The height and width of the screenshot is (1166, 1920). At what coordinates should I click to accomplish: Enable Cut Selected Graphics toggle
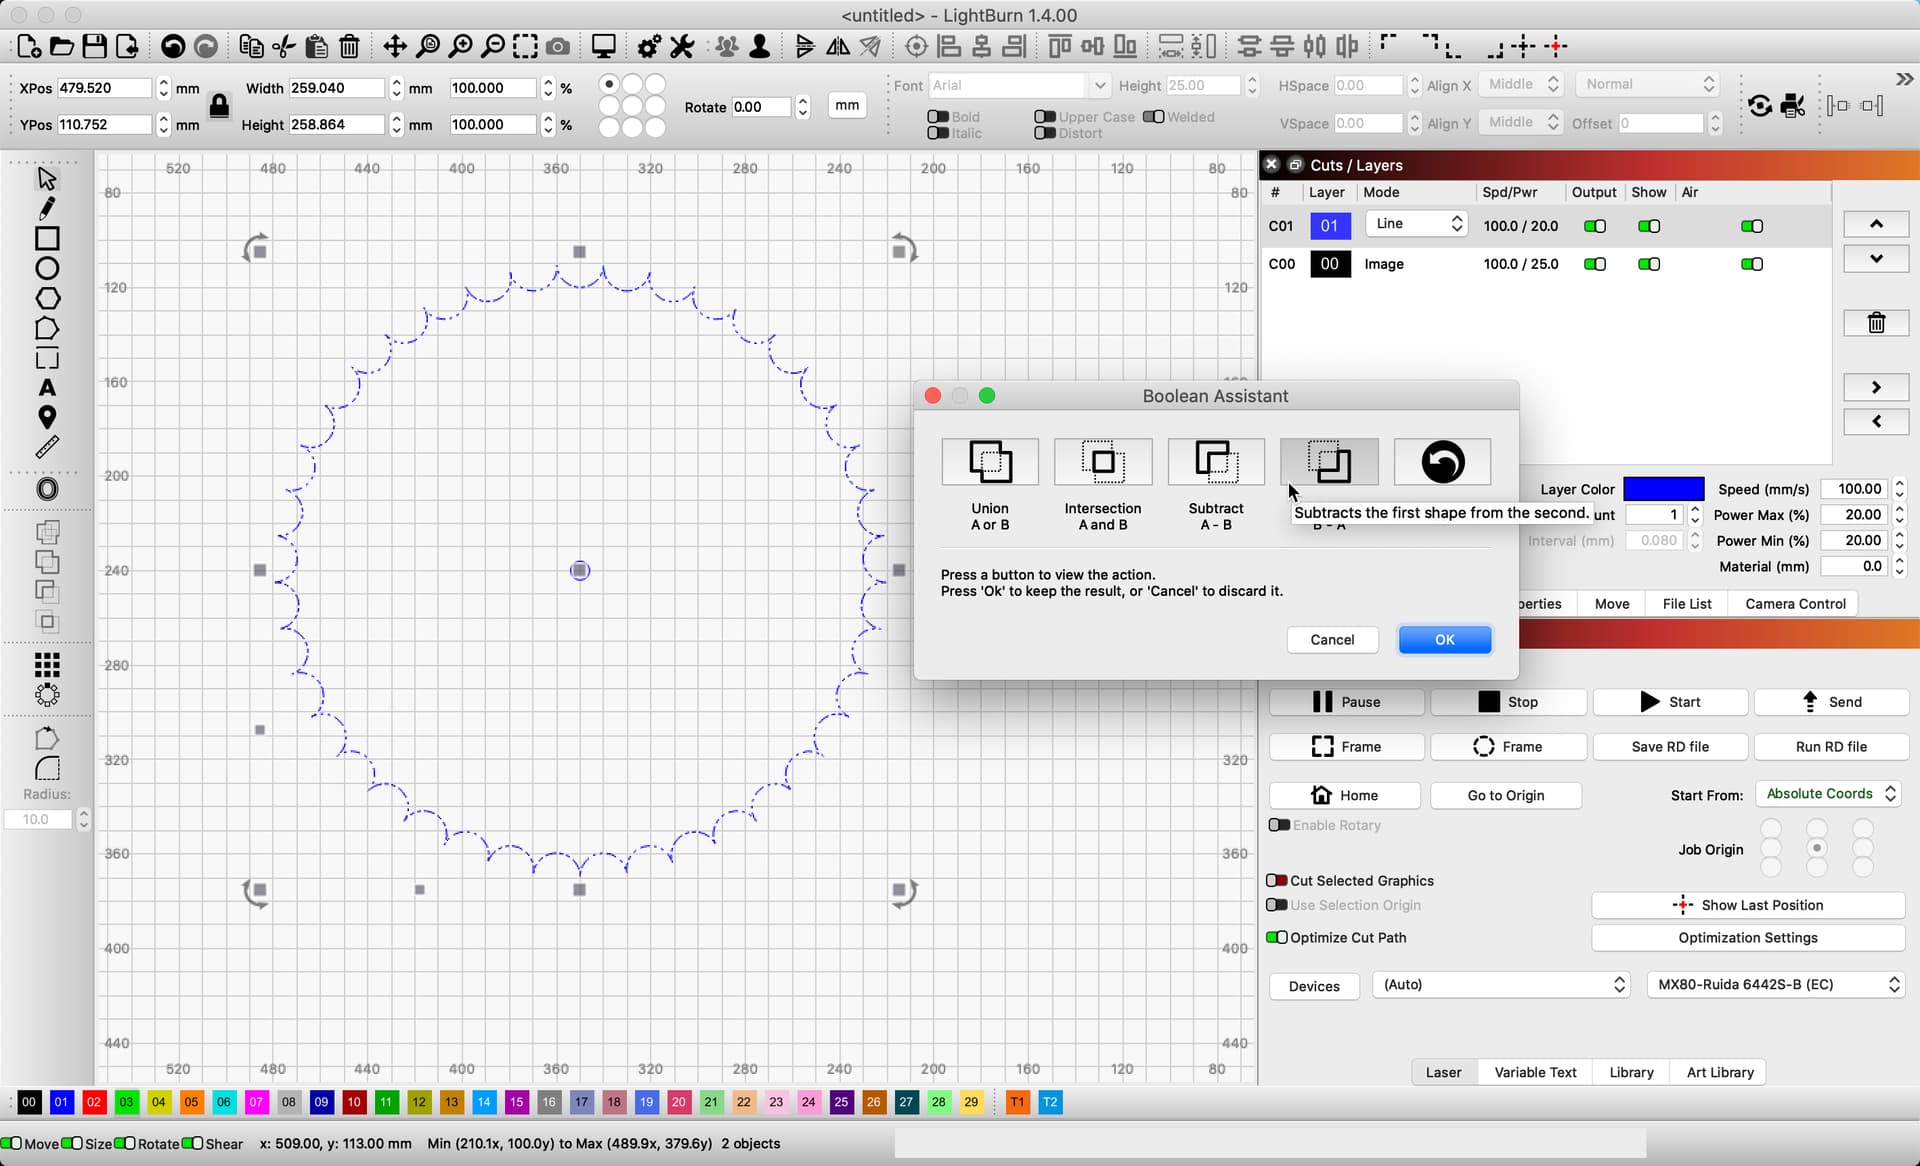1277,881
